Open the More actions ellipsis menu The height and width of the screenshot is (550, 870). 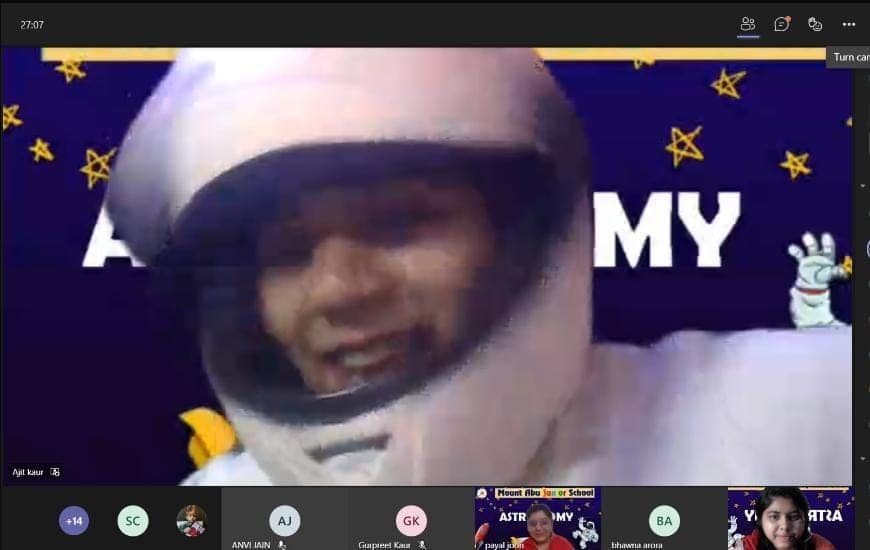848,24
